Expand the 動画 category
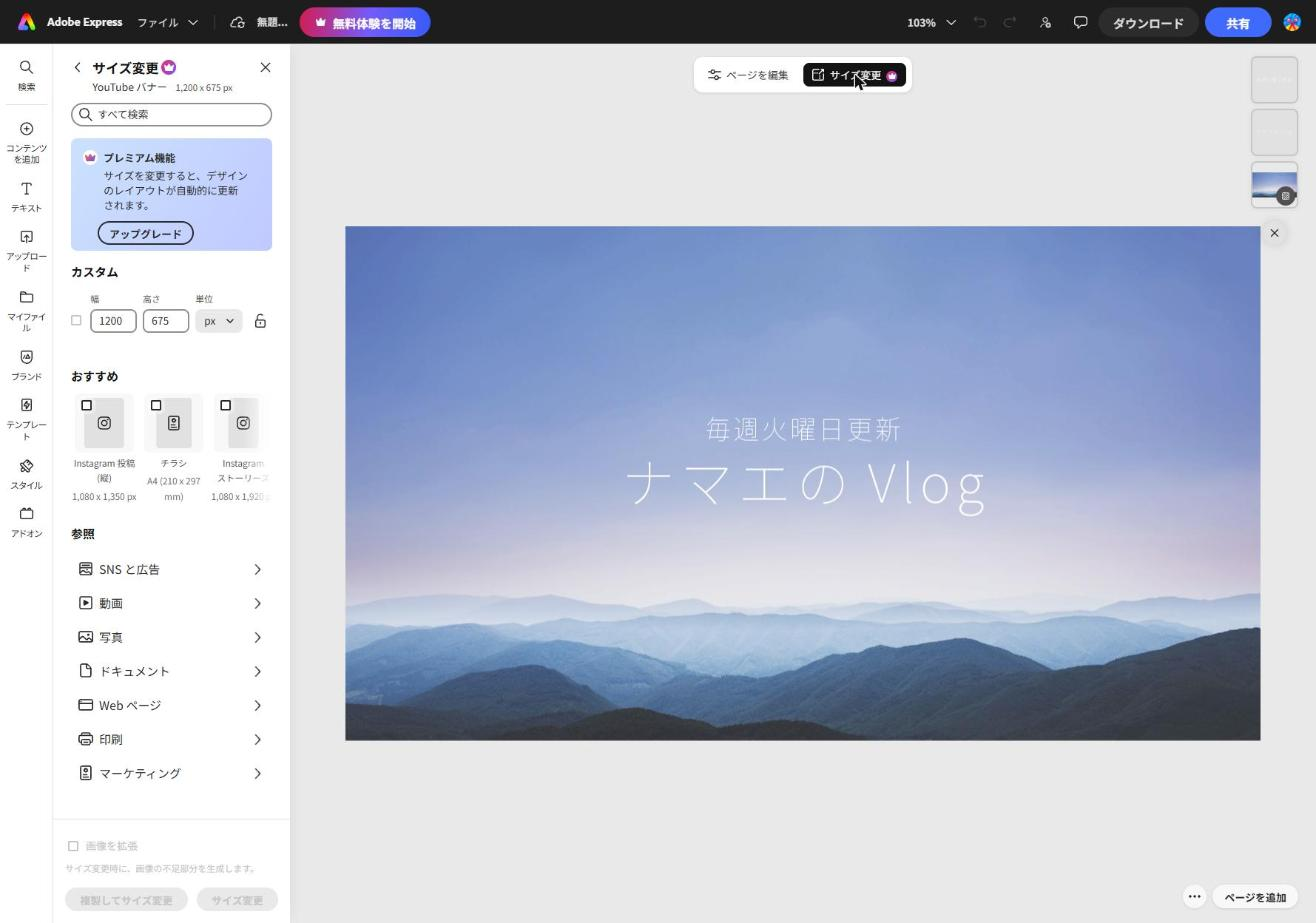Viewport: 1316px width, 923px height. 171,603
